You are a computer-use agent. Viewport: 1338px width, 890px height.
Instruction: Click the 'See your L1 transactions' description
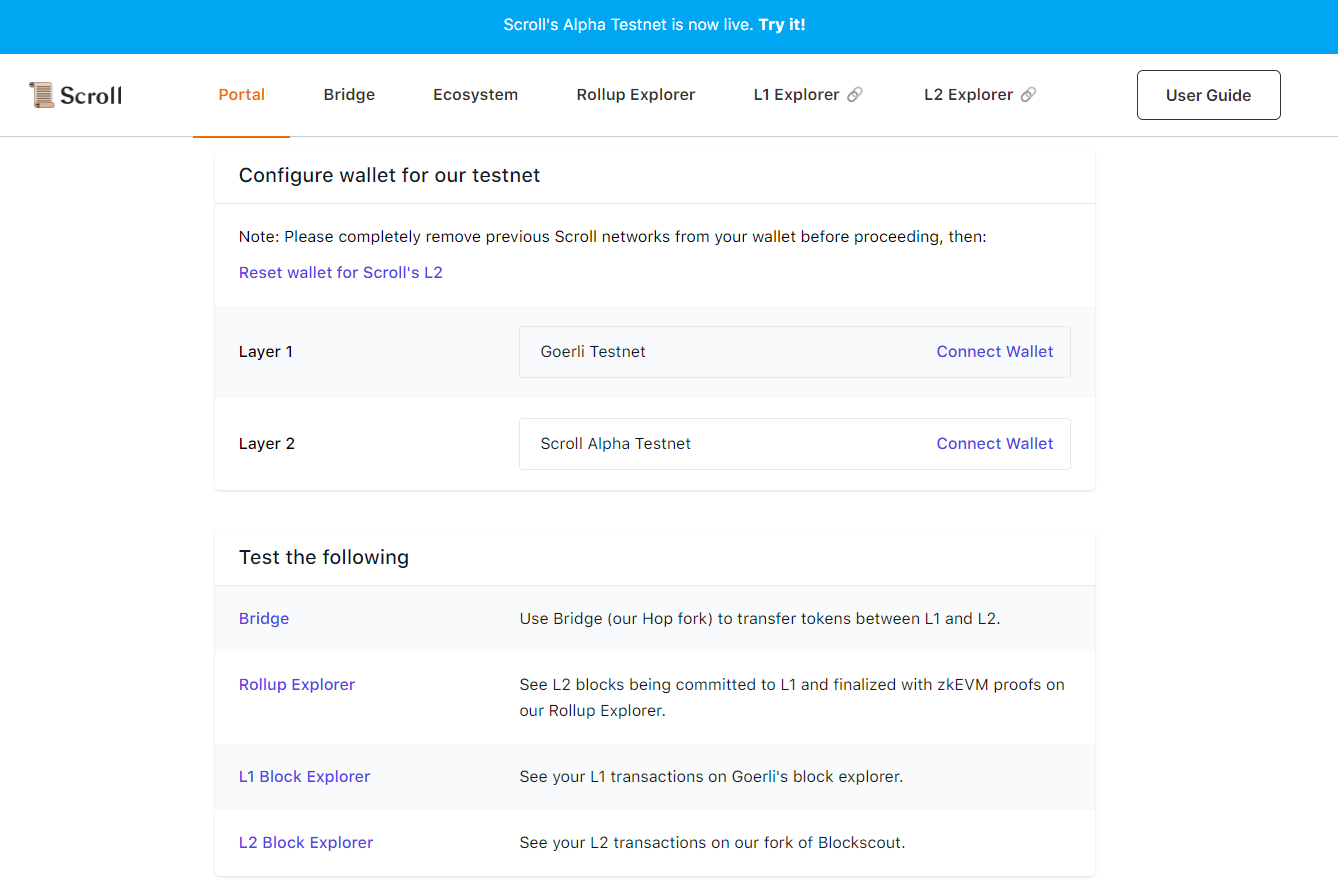pyautogui.click(x=711, y=777)
